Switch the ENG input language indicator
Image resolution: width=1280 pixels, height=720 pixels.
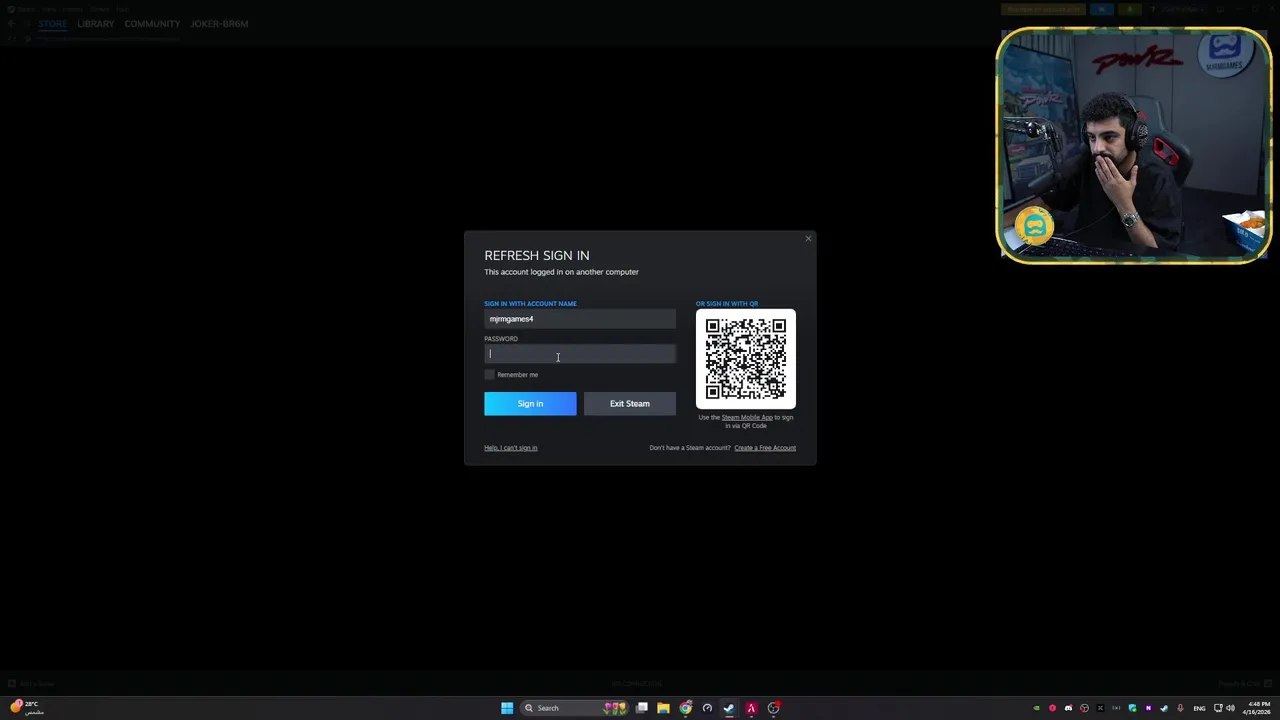point(1199,708)
